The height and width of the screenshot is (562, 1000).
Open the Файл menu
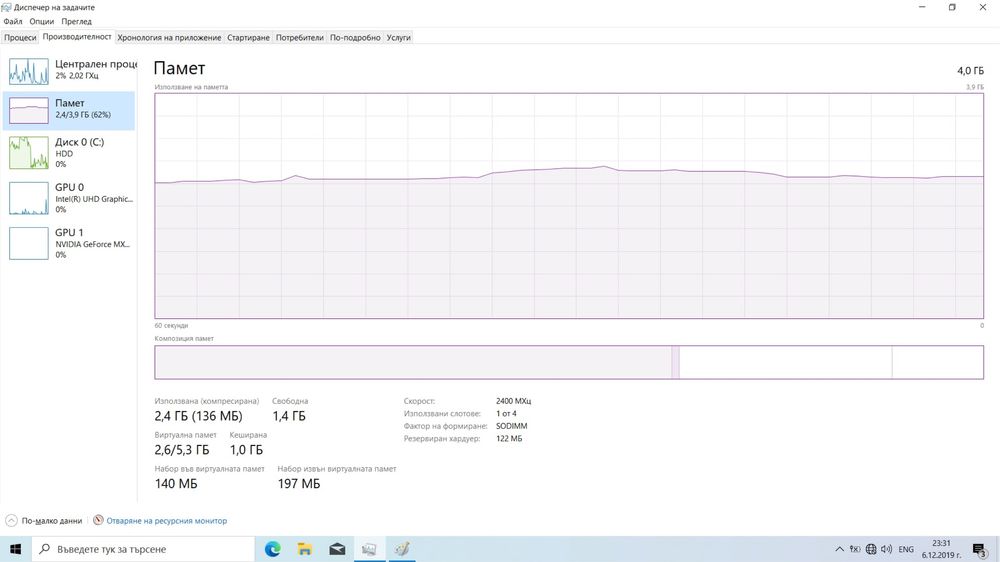click(x=13, y=21)
